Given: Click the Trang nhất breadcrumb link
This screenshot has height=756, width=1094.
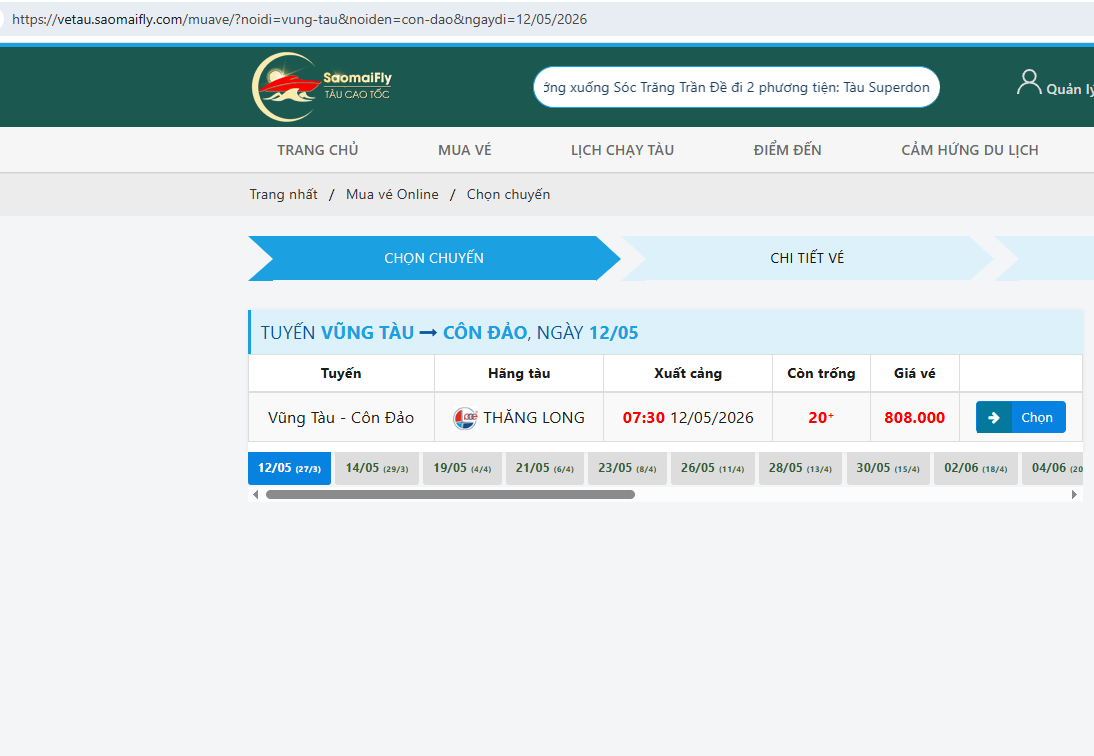Looking at the screenshot, I should click(283, 195).
